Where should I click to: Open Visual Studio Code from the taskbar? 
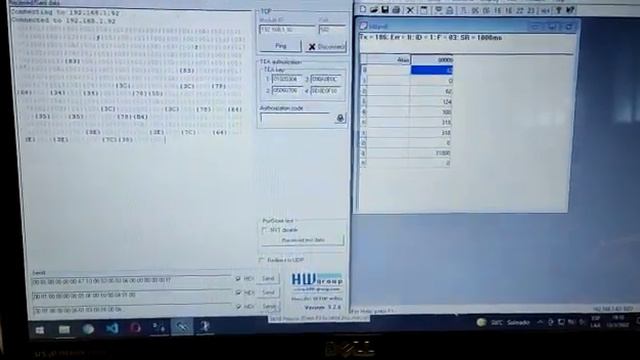(x=112, y=328)
